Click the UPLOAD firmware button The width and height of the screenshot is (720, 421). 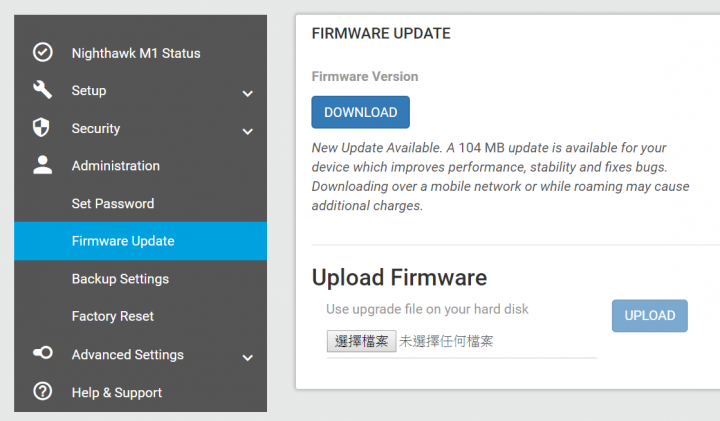click(650, 315)
